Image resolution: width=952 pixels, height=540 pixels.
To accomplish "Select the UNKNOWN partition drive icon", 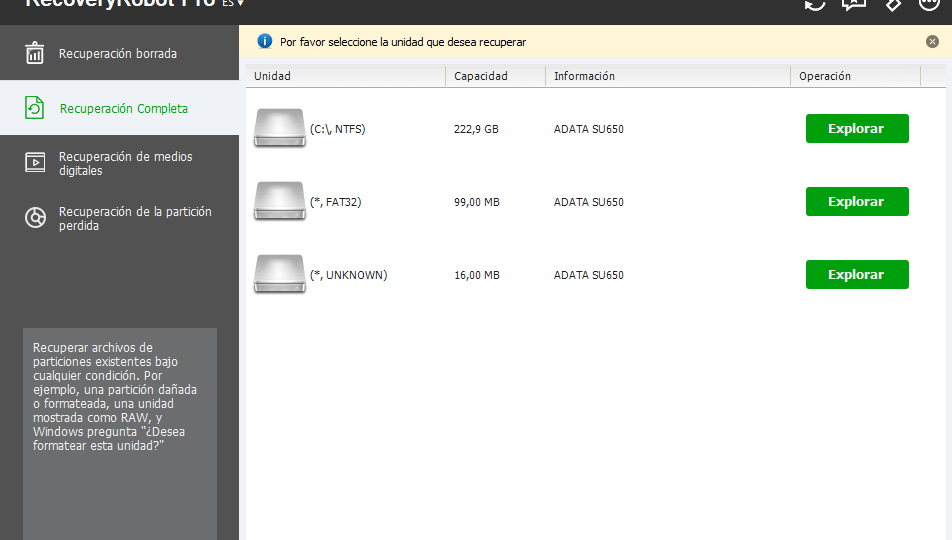I will point(279,274).
